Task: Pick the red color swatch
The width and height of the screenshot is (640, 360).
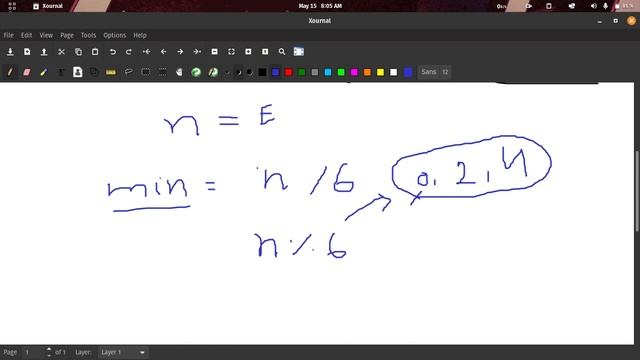Action: coord(289,72)
